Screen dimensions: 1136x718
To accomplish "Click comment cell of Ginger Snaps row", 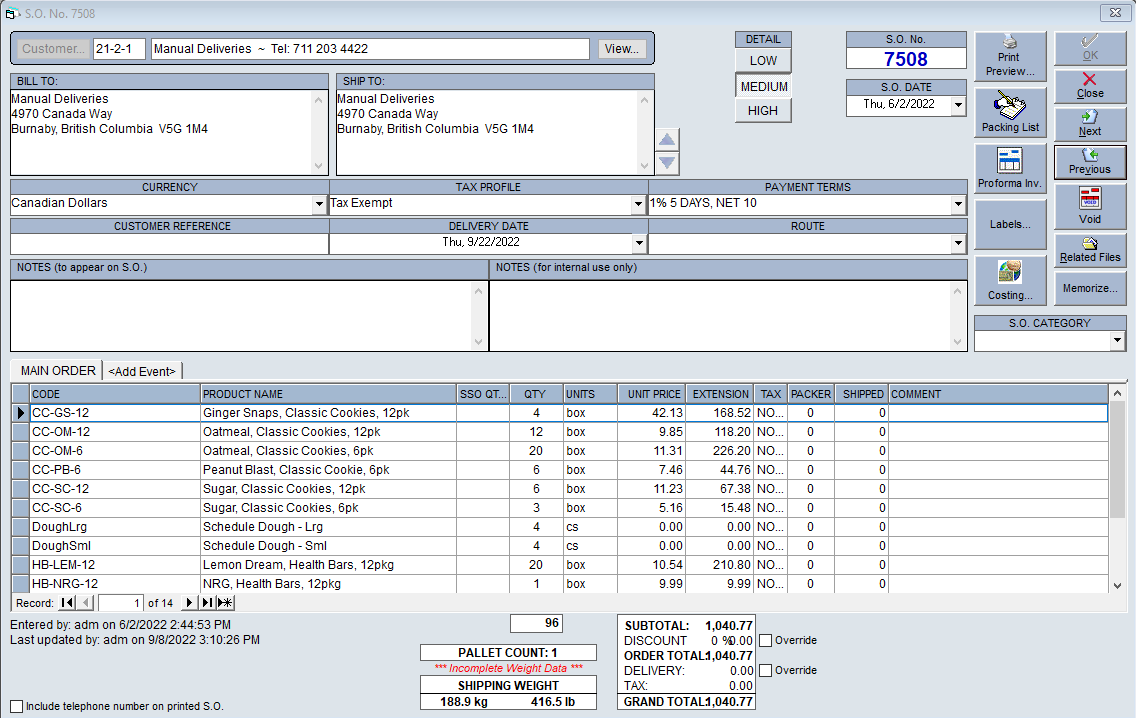I will pos(998,413).
